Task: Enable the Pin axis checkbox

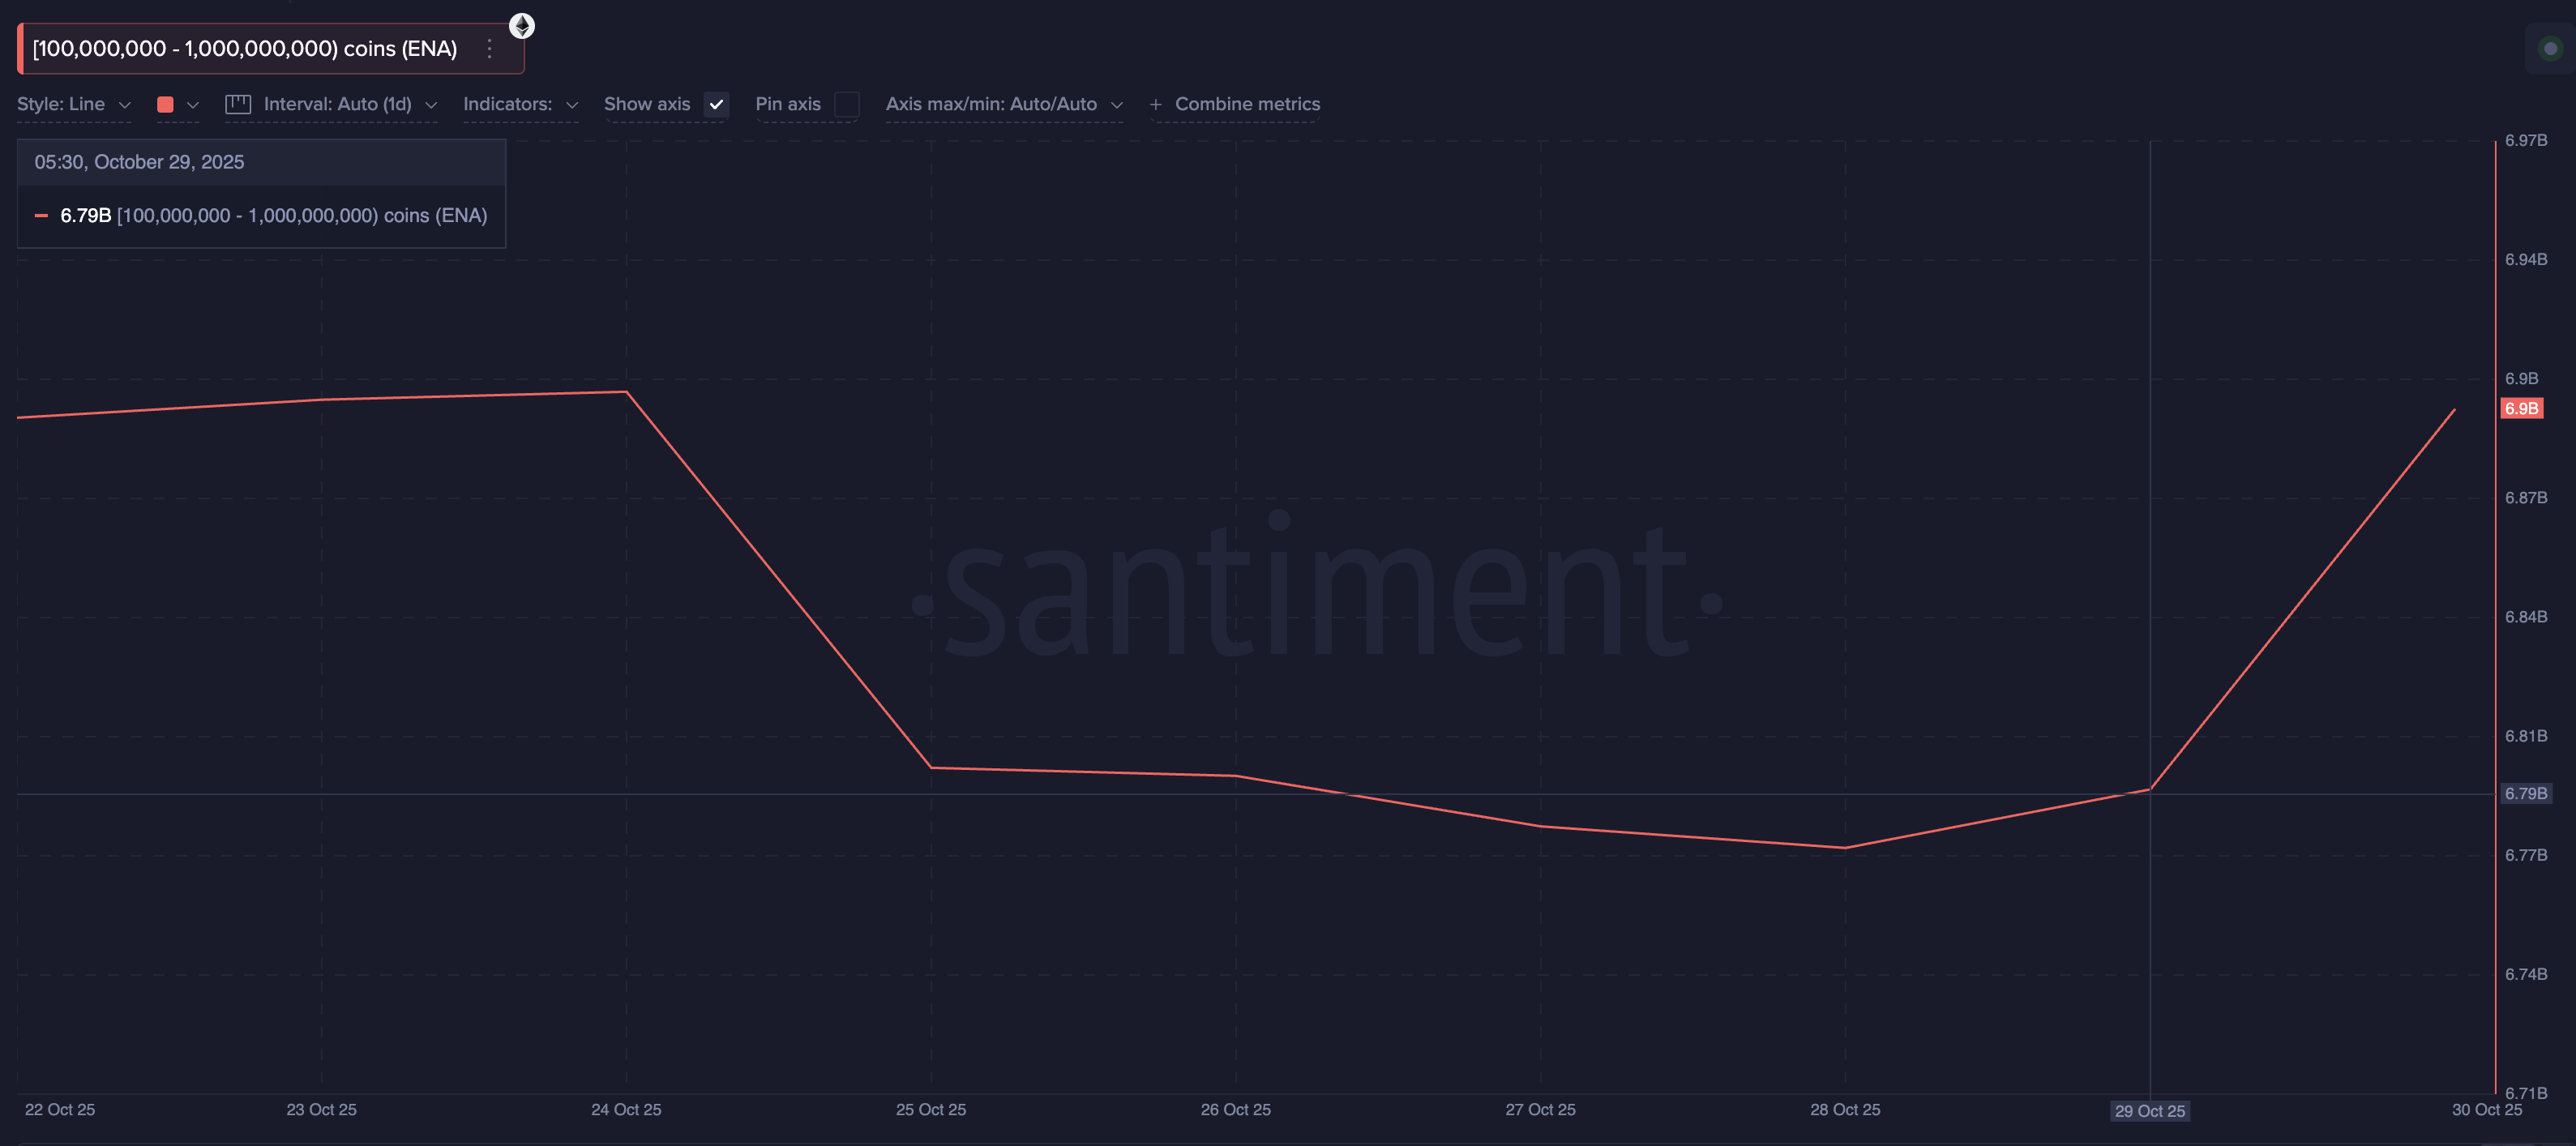Action: coord(847,104)
